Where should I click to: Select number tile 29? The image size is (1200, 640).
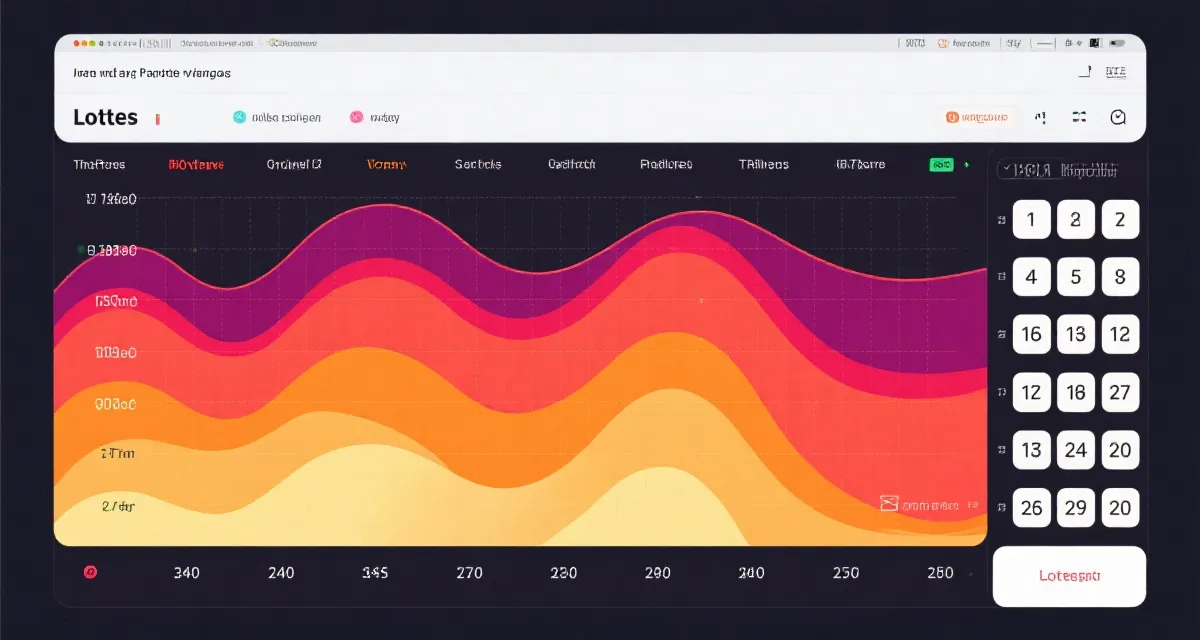coord(1076,508)
